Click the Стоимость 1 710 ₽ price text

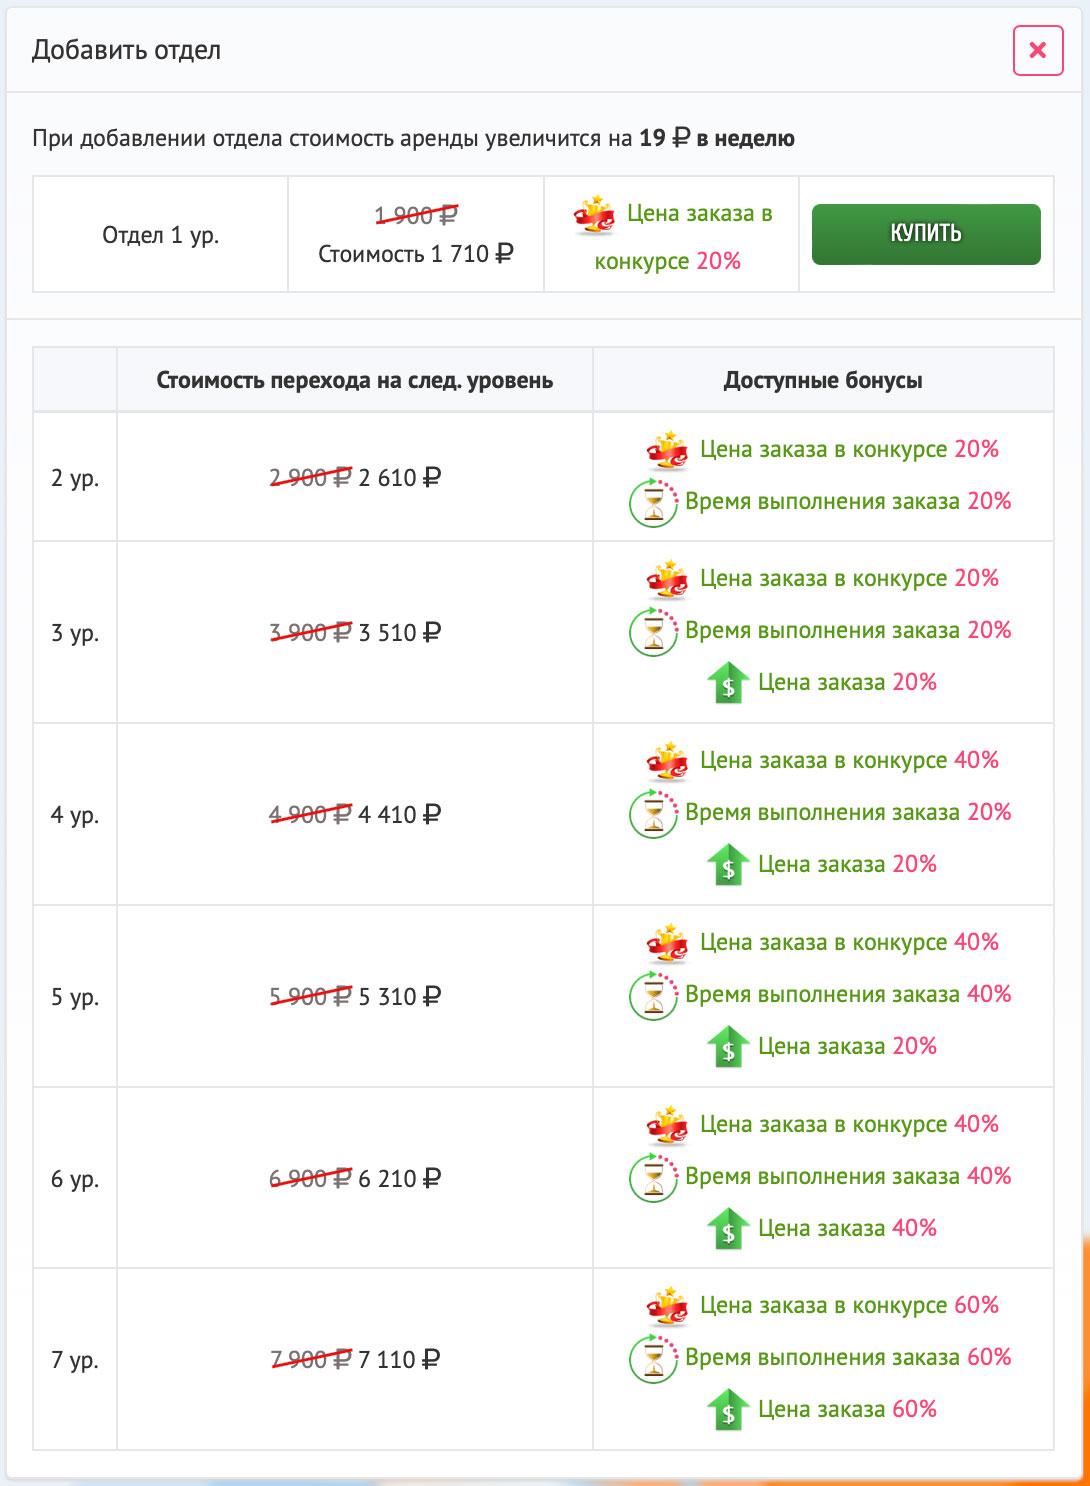tap(416, 254)
